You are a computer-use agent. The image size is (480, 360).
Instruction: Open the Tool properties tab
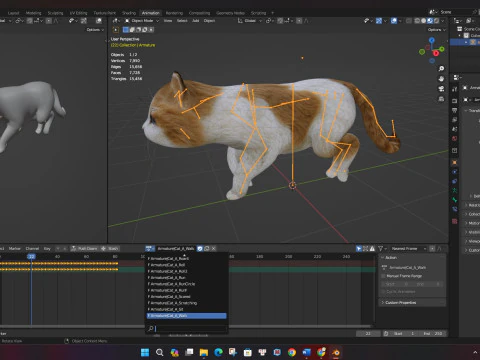[455, 89]
